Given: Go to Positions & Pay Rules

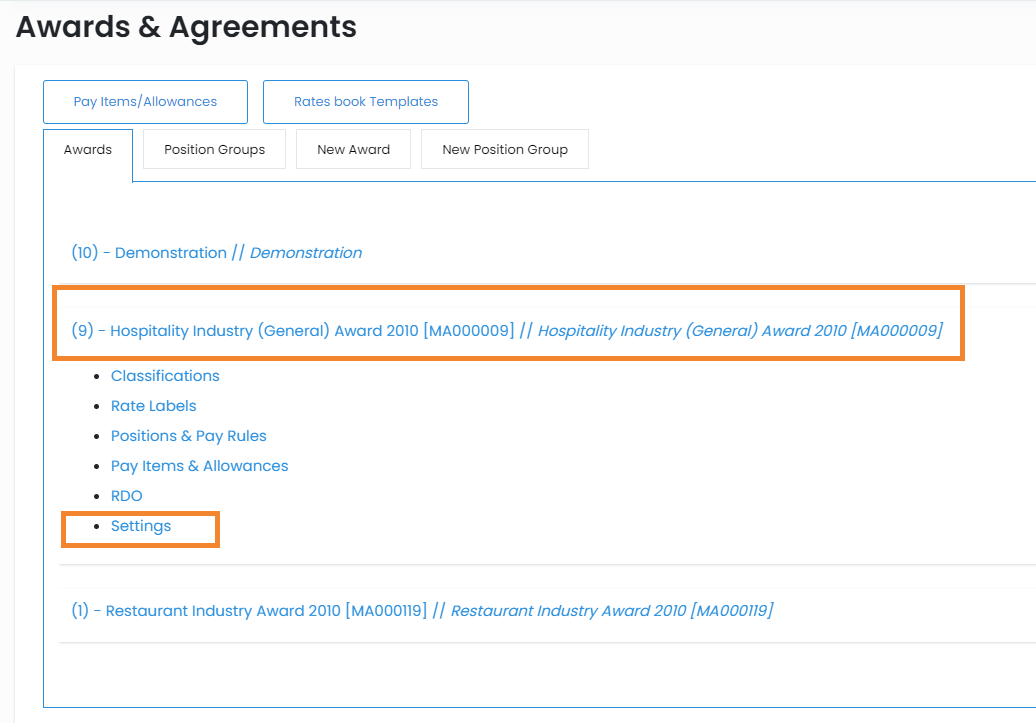Looking at the screenshot, I should [188, 436].
